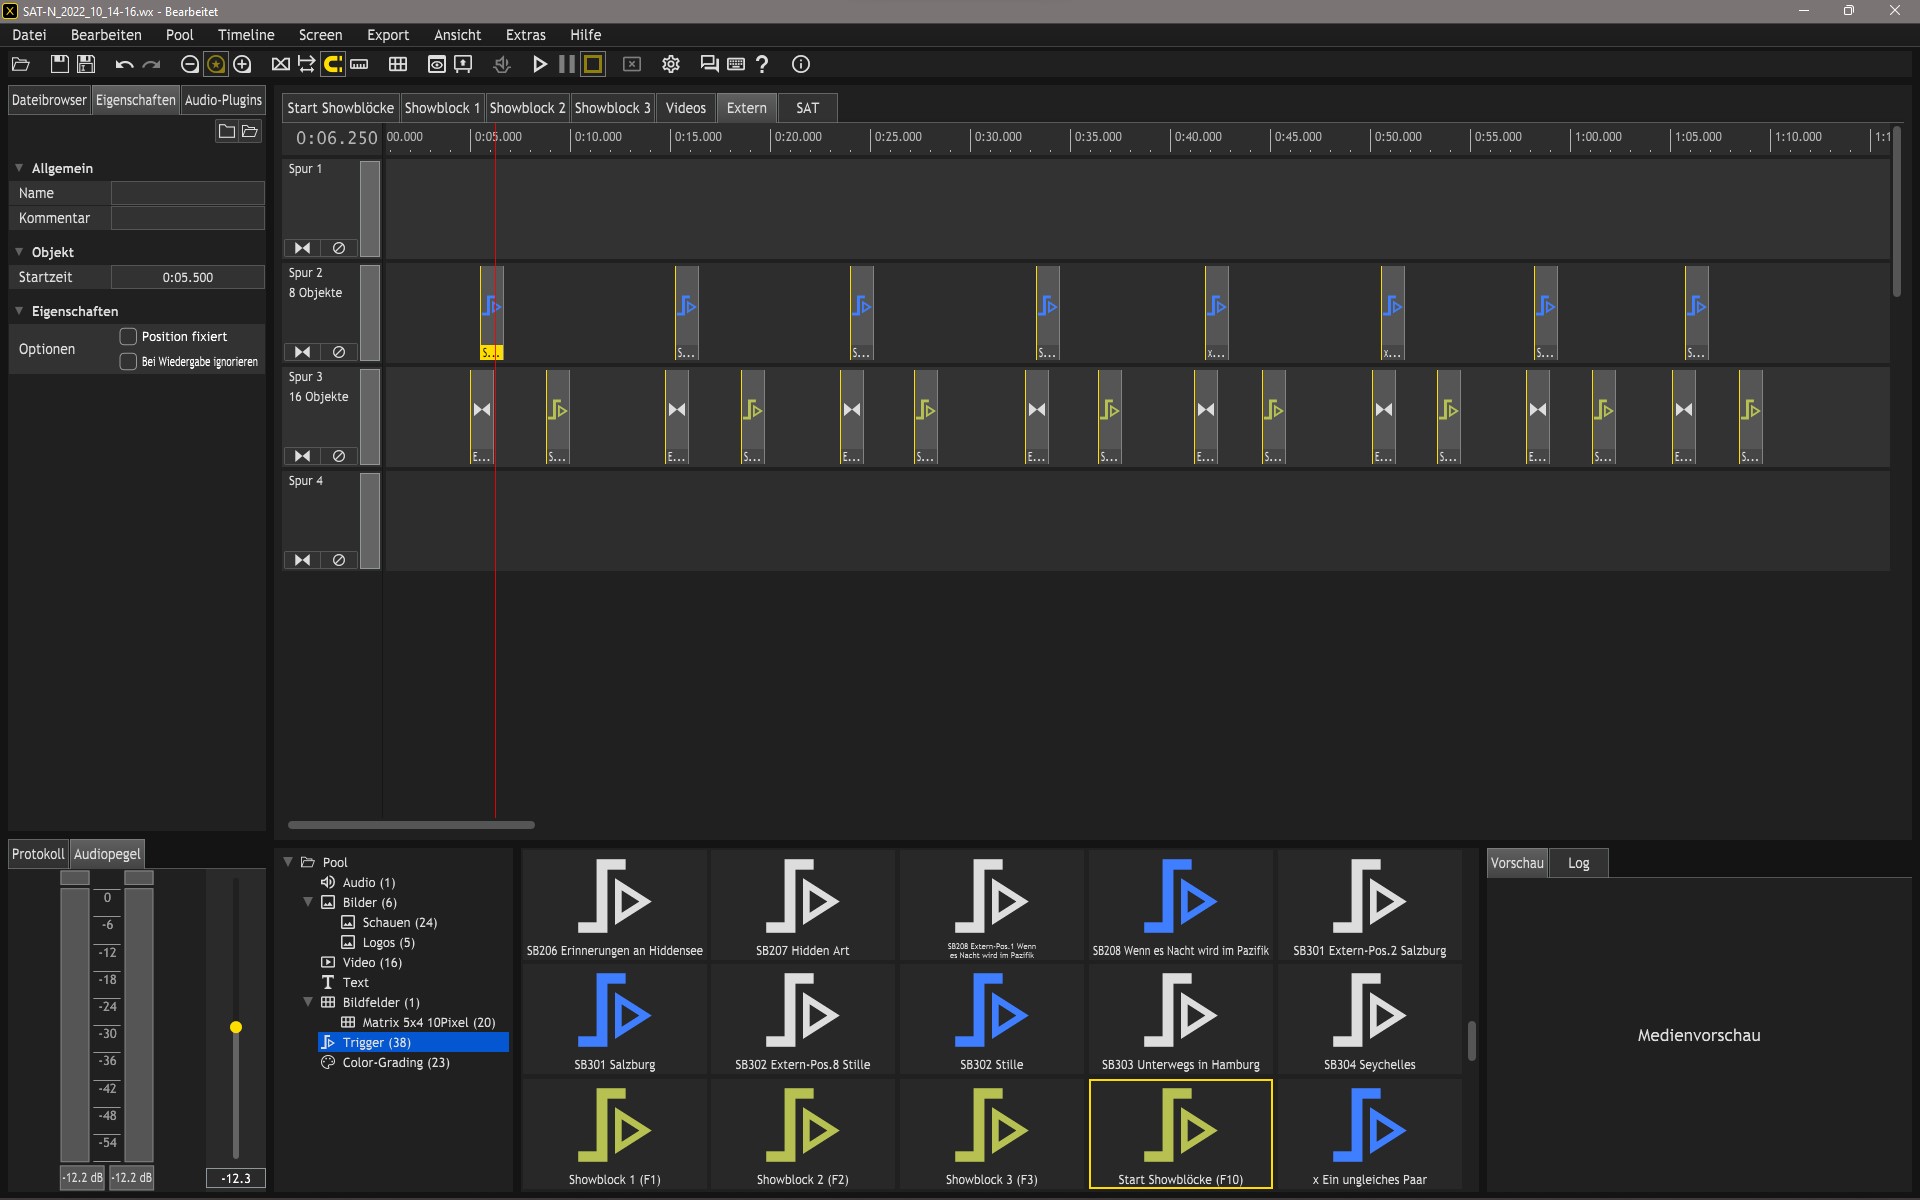
Task: Open the grid matrix toolbar icon
Action: point(398,64)
